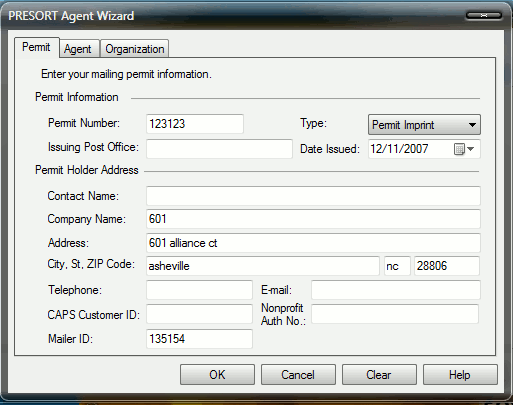Open the permit Type dropdown
This screenshot has width=513, height=405.
(424, 125)
